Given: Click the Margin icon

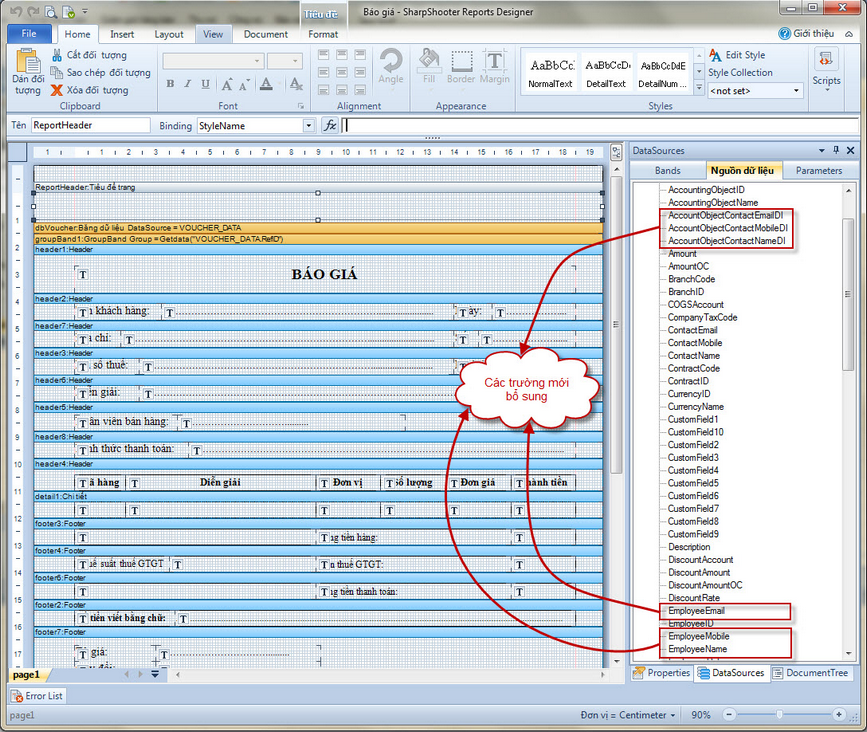Looking at the screenshot, I should pyautogui.click(x=494, y=60).
